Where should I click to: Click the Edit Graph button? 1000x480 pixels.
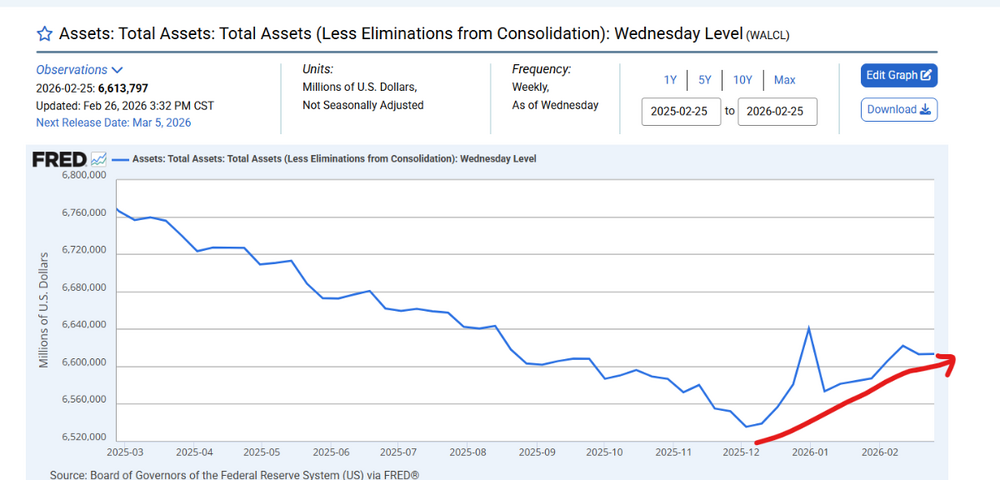(899, 75)
